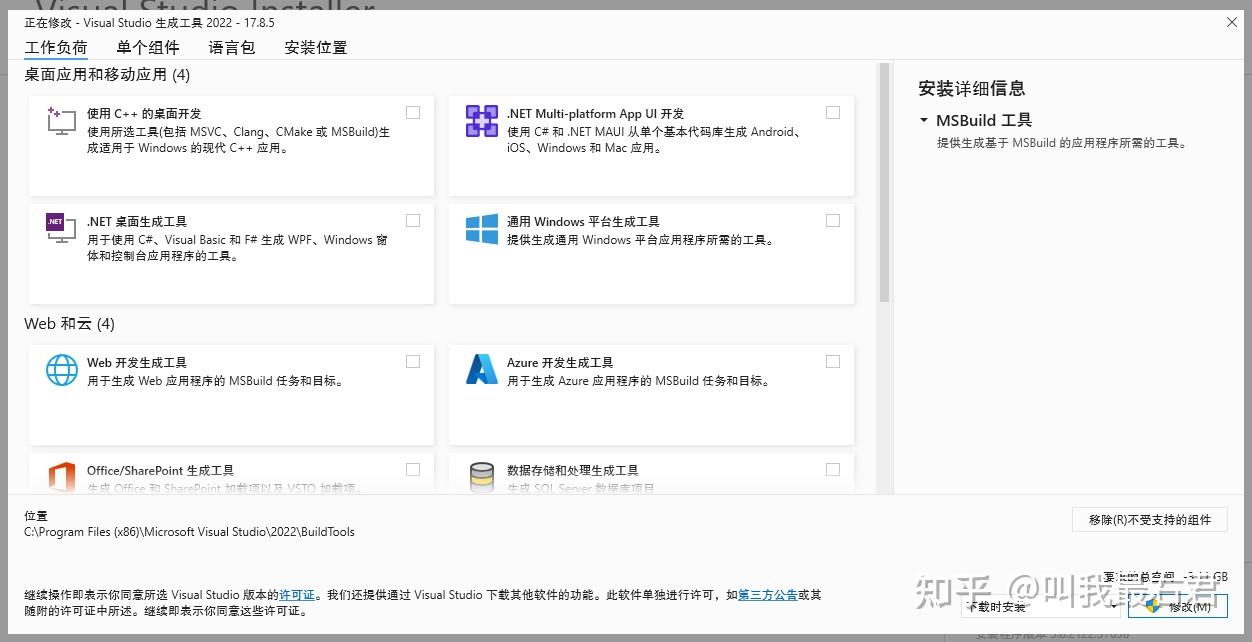Click the 通用 Windows 平台 Windows logo icon

[481, 228]
